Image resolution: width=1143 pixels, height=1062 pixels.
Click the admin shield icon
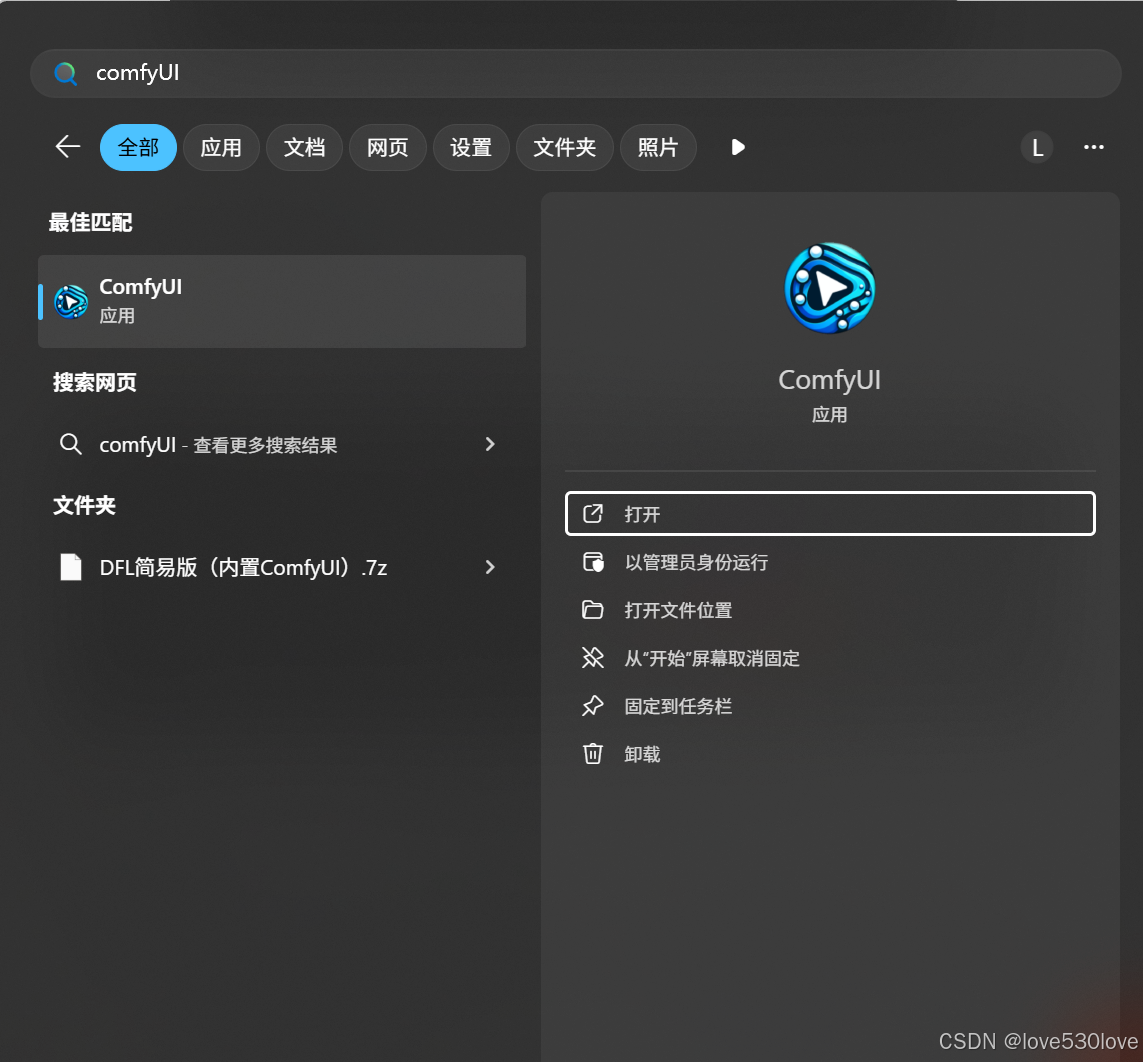coord(593,562)
